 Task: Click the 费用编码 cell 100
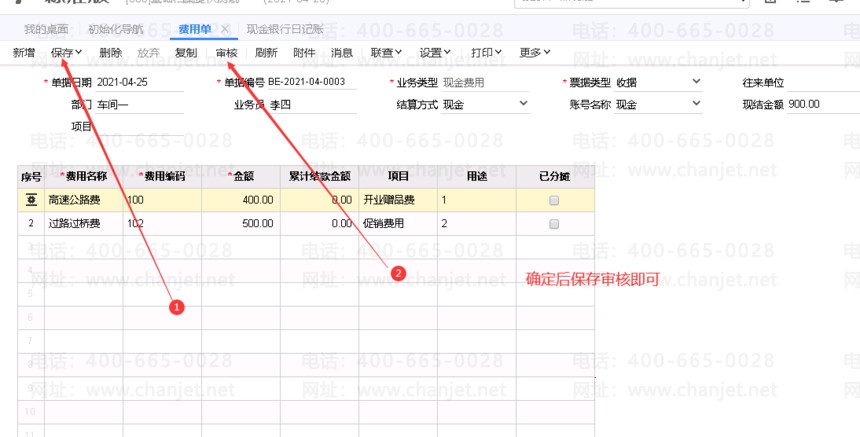click(x=162, y=200)
